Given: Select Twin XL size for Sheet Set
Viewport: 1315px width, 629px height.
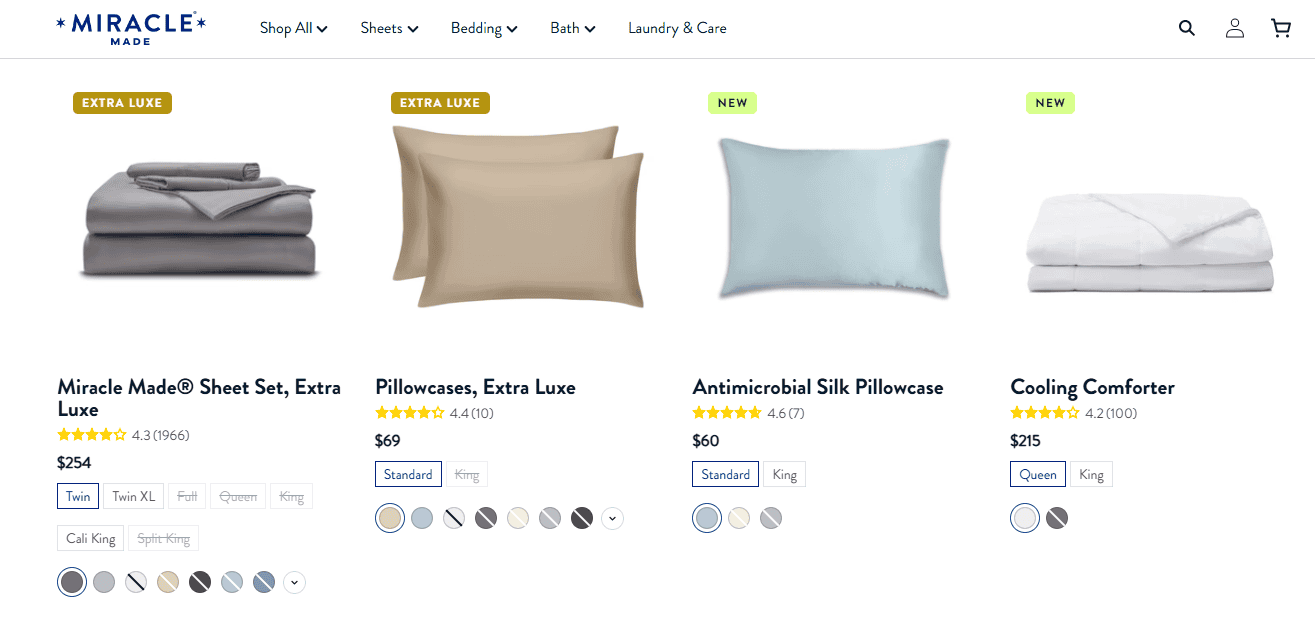Looking at the screenshot, I should (x=134, y=496).
